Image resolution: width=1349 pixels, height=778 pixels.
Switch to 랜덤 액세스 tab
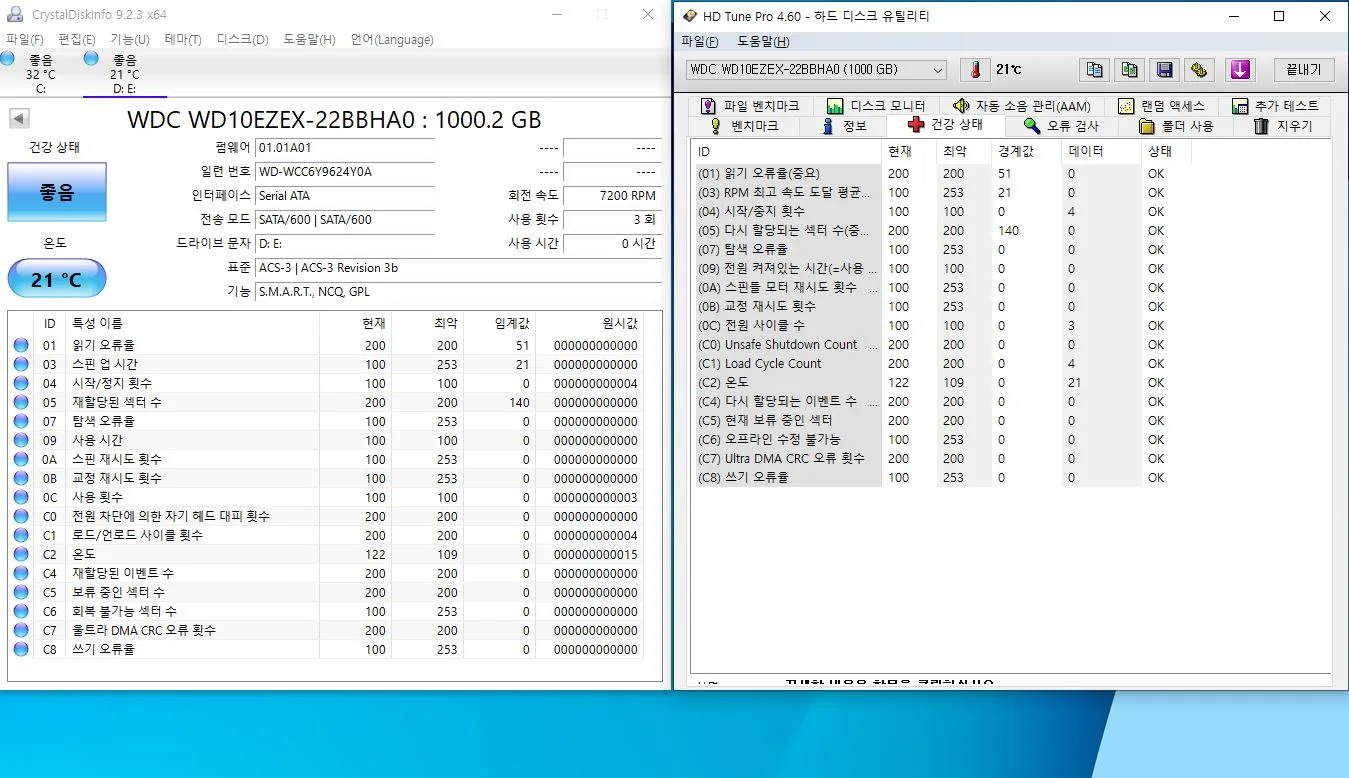point(1161,106)
